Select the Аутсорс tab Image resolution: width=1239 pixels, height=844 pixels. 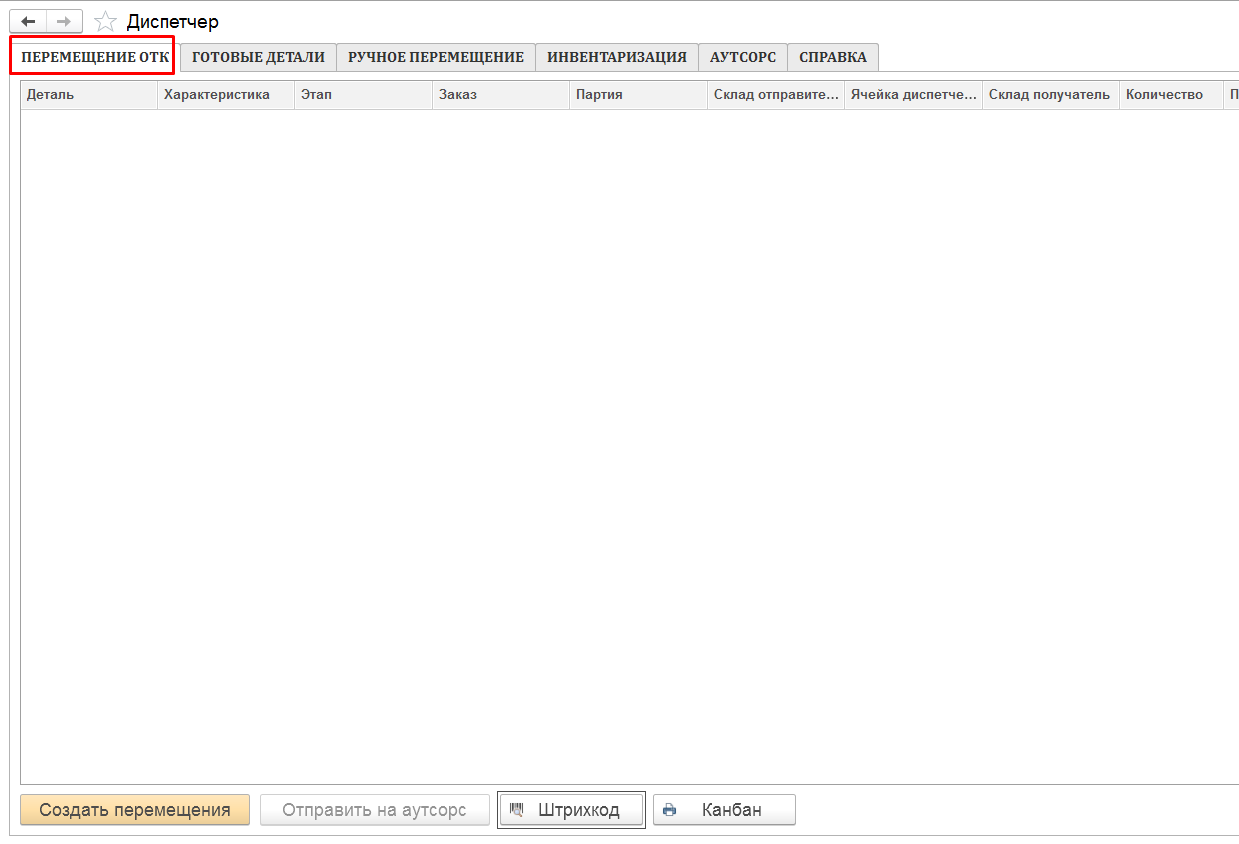coord(742,57)
